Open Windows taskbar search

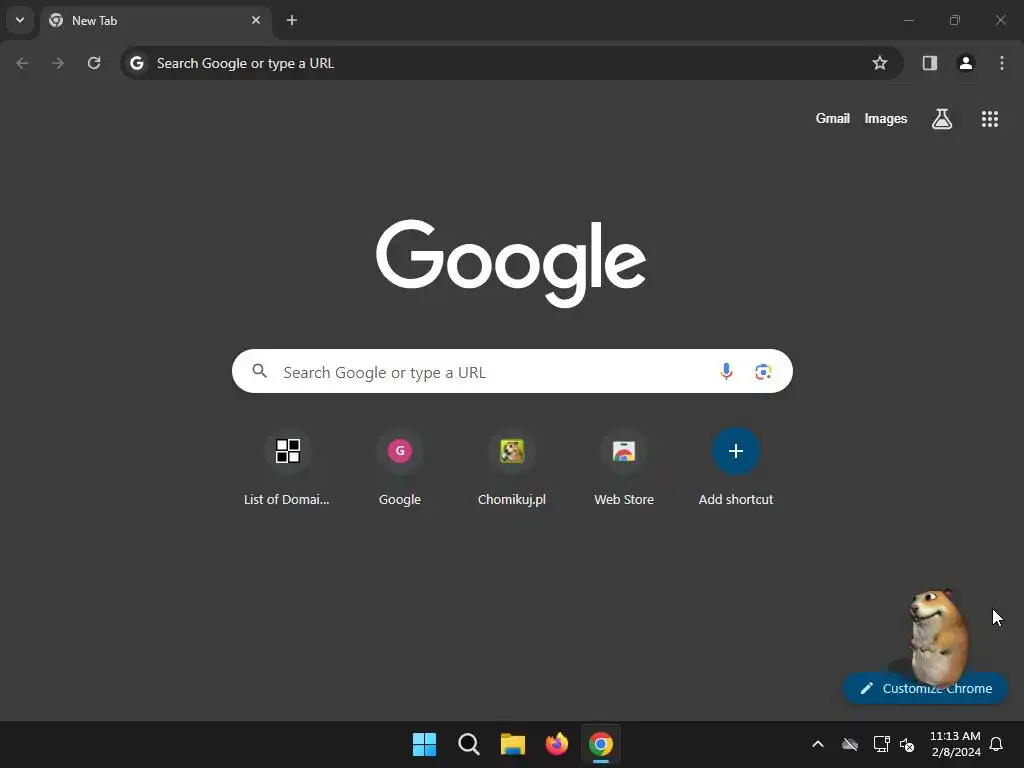[x=469, y=744]
